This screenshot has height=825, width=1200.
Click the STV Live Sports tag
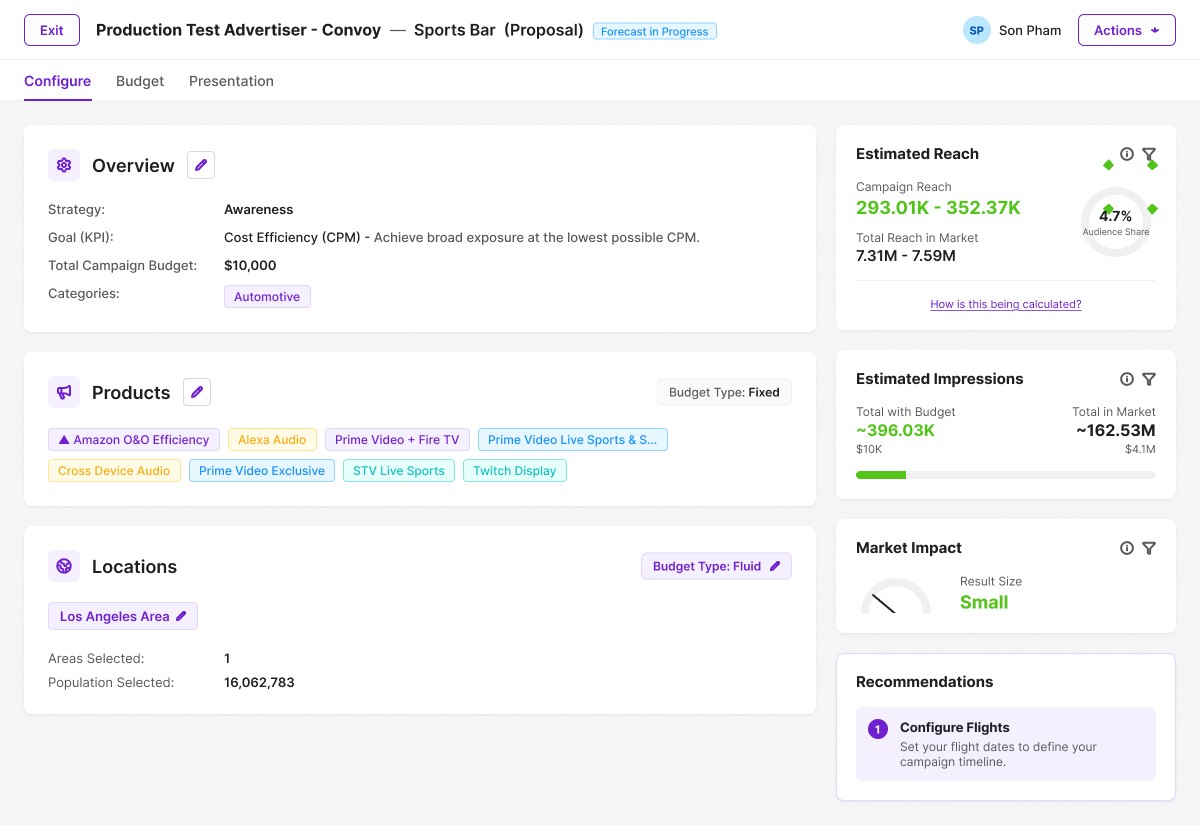pyautogui.click(x=399, y=471)
